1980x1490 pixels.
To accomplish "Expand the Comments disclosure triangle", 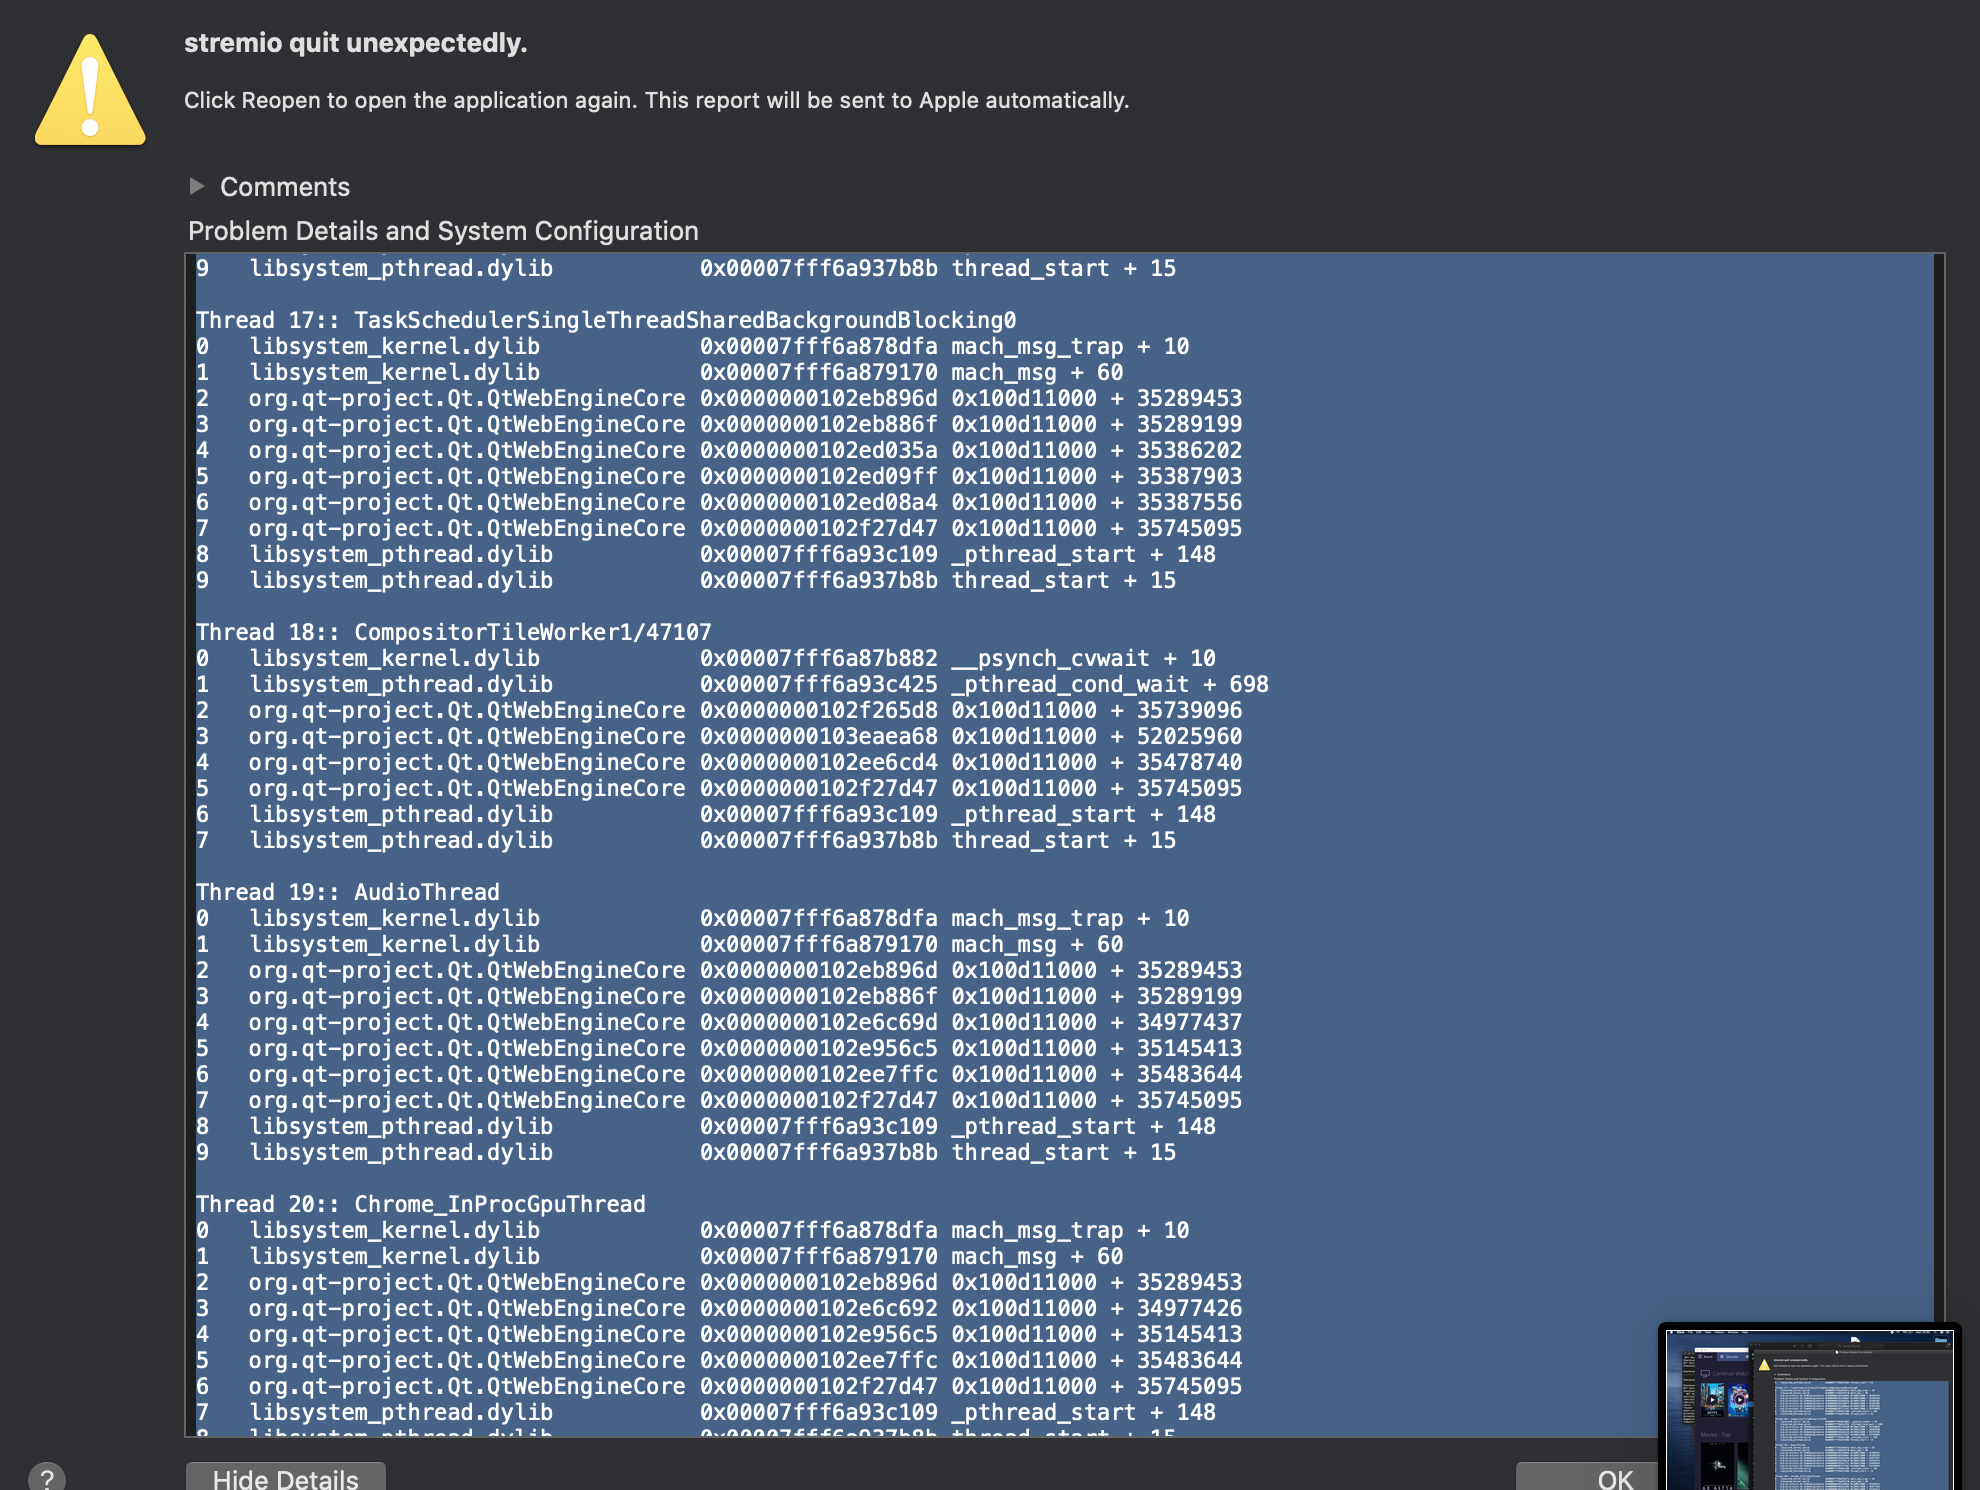I will click(x=197, y=186).
